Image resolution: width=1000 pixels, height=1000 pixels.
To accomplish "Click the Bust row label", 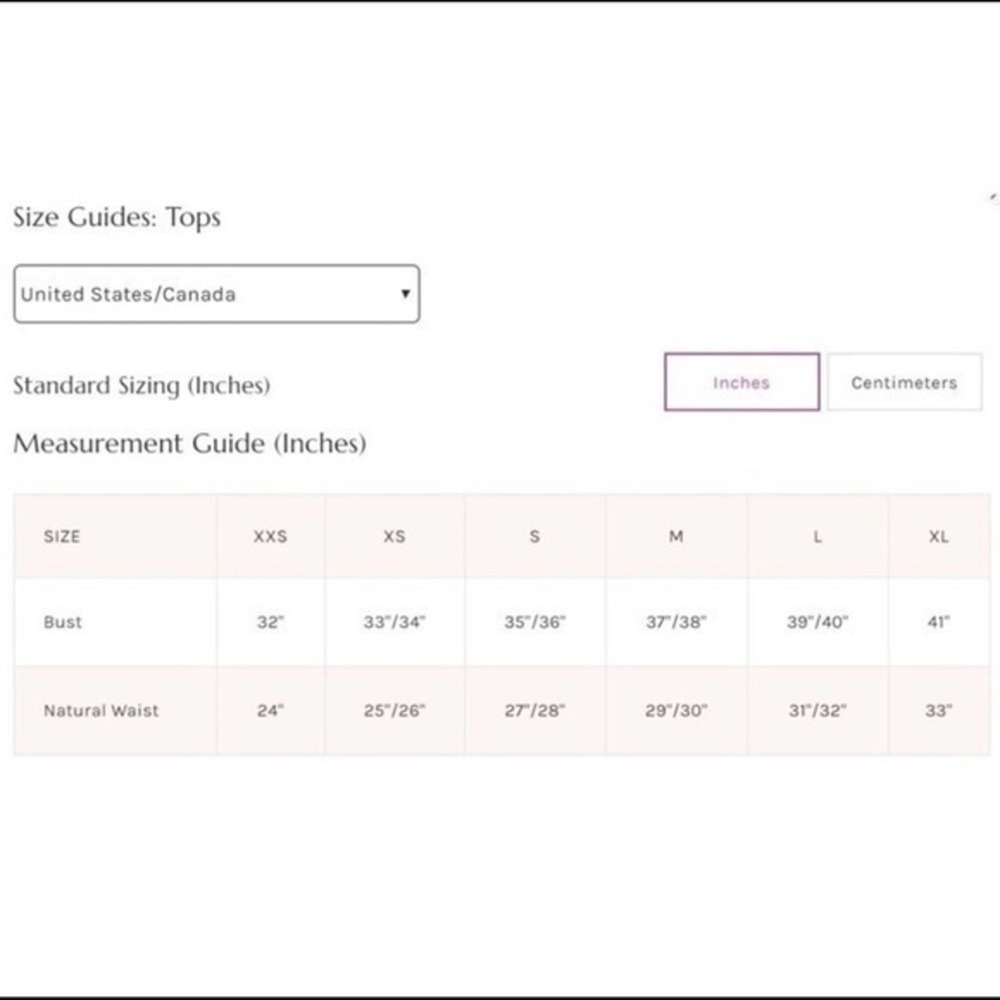I will point(62,622).
